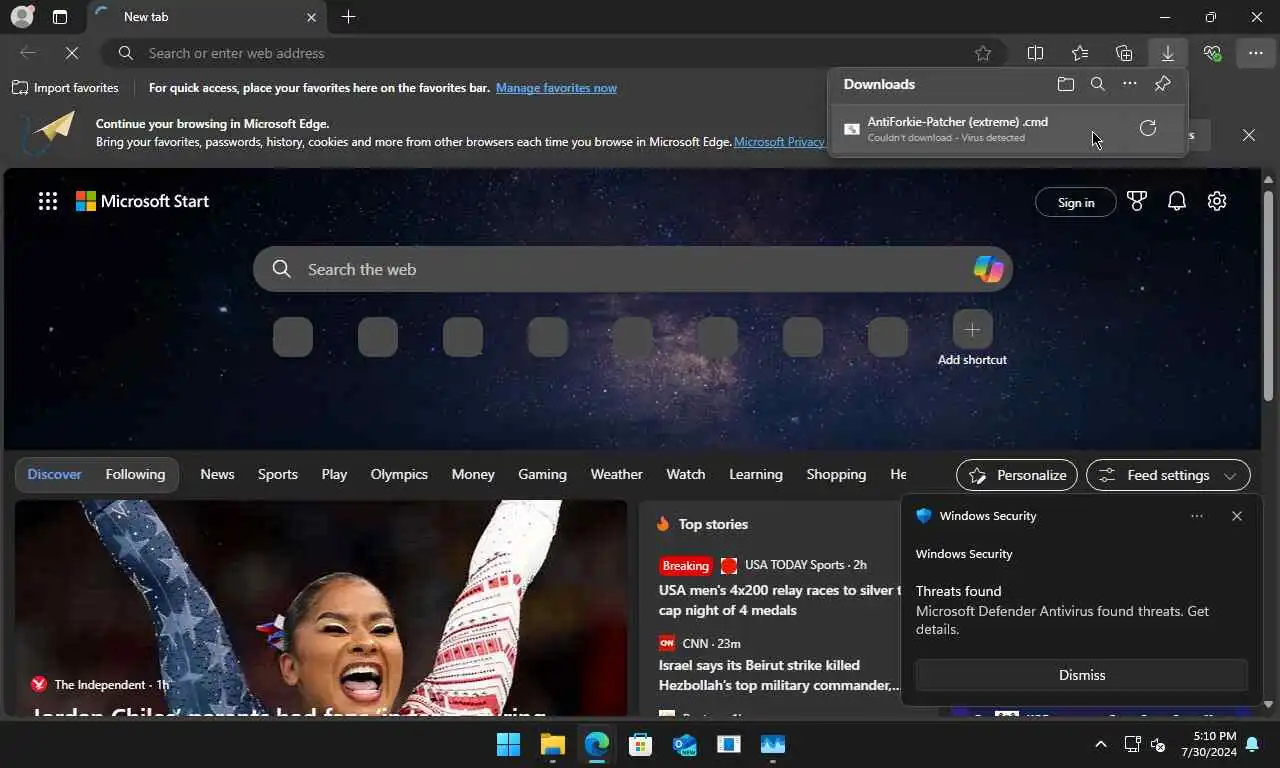The image size is (1280, 768).
Task: Open Collections icon in toolbar
Action: pos(1124,53)
